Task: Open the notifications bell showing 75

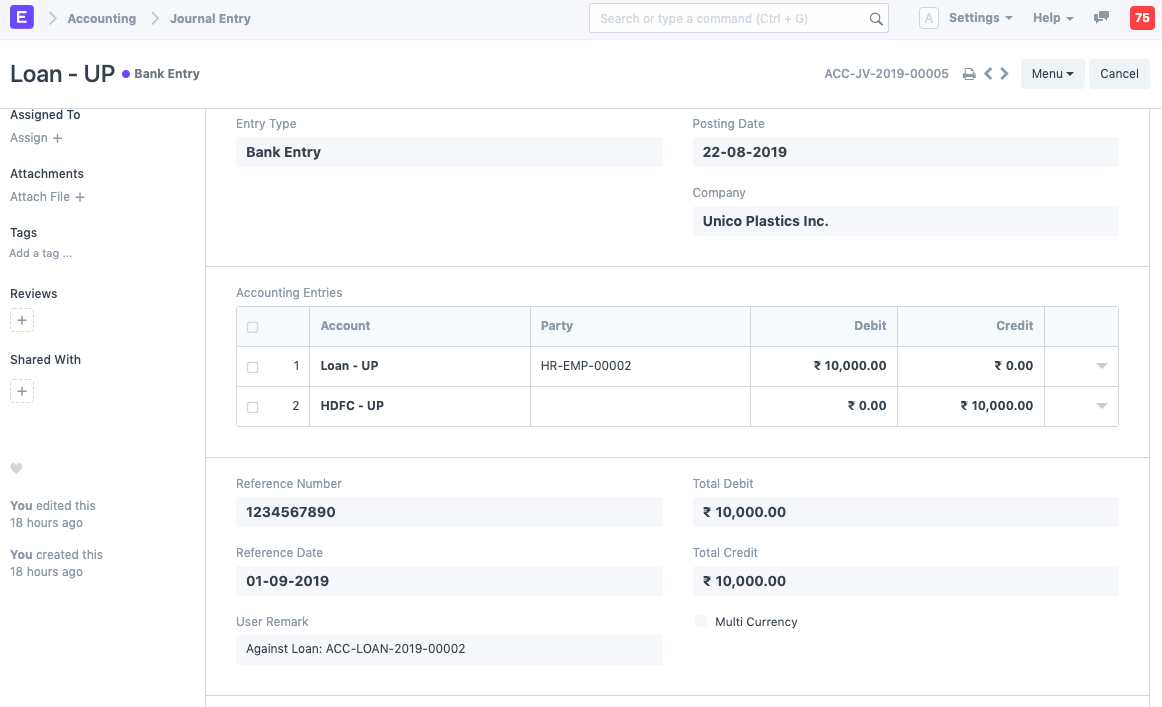Action: [1142, 17]
